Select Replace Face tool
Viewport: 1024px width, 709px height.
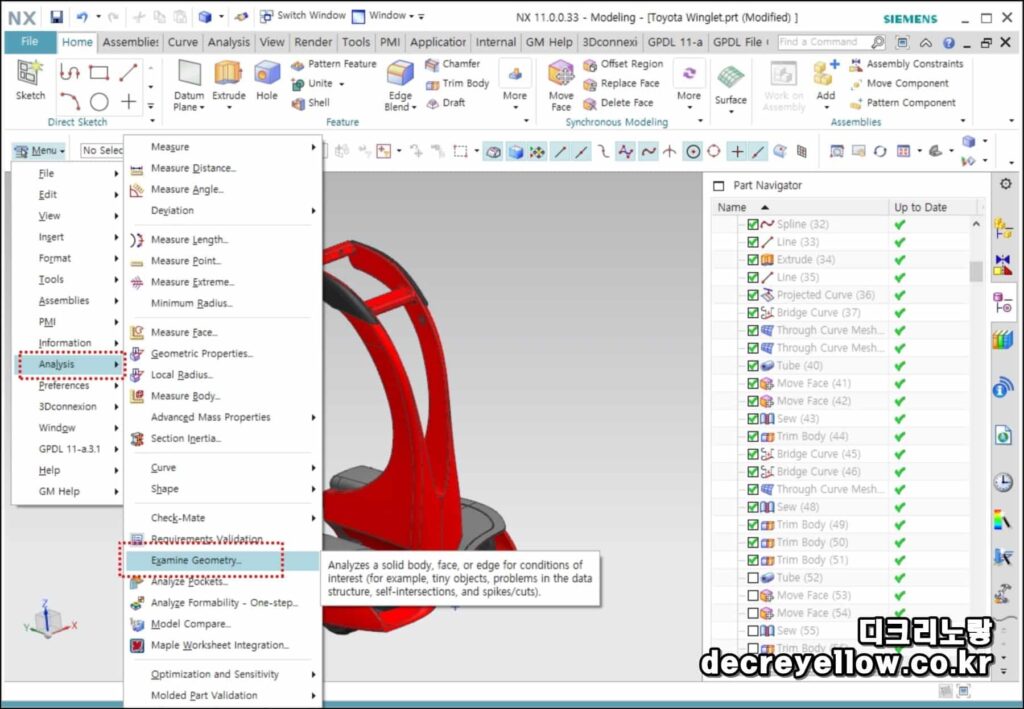point(621,84)
